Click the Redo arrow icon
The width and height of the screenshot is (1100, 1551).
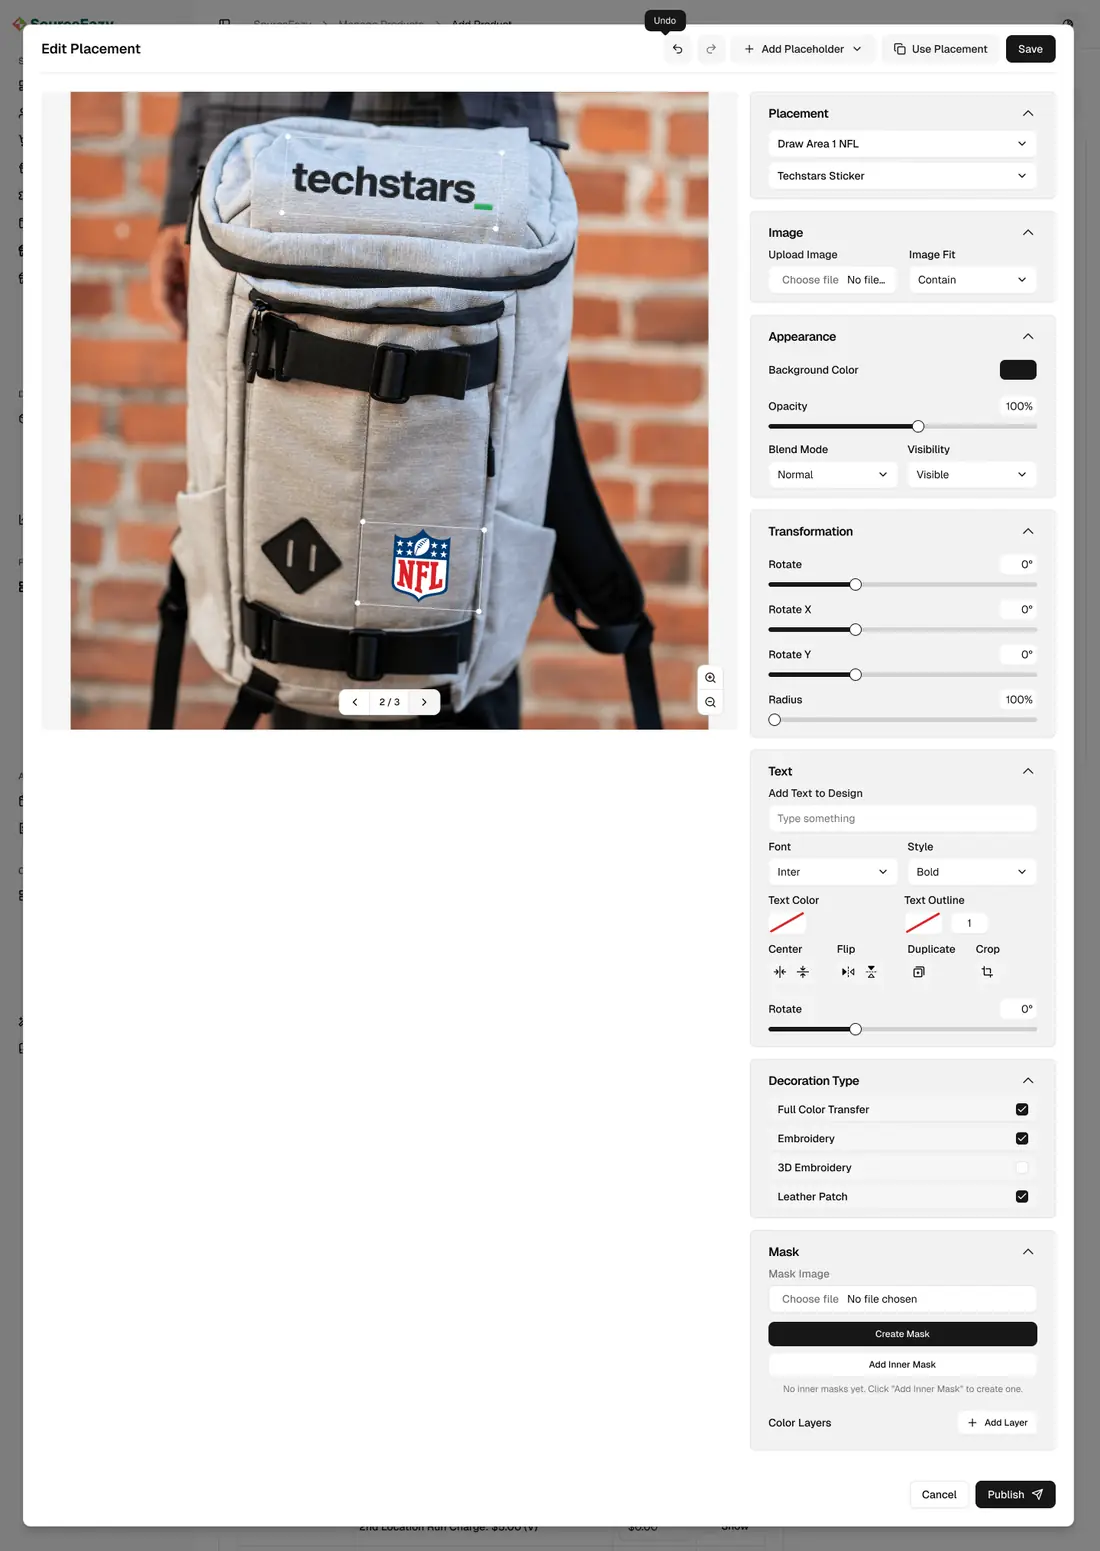click(711, 49)
